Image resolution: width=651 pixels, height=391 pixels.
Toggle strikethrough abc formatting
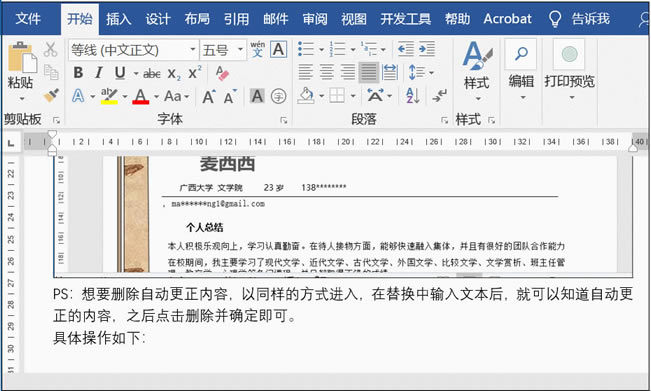(152, 74)
